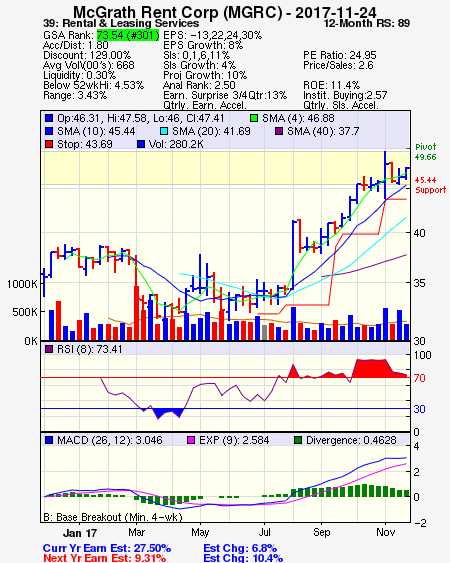Click the blue swatch beside Op:46.31 legend
Viewport: 450px width, 563px height.
[49, 118]
